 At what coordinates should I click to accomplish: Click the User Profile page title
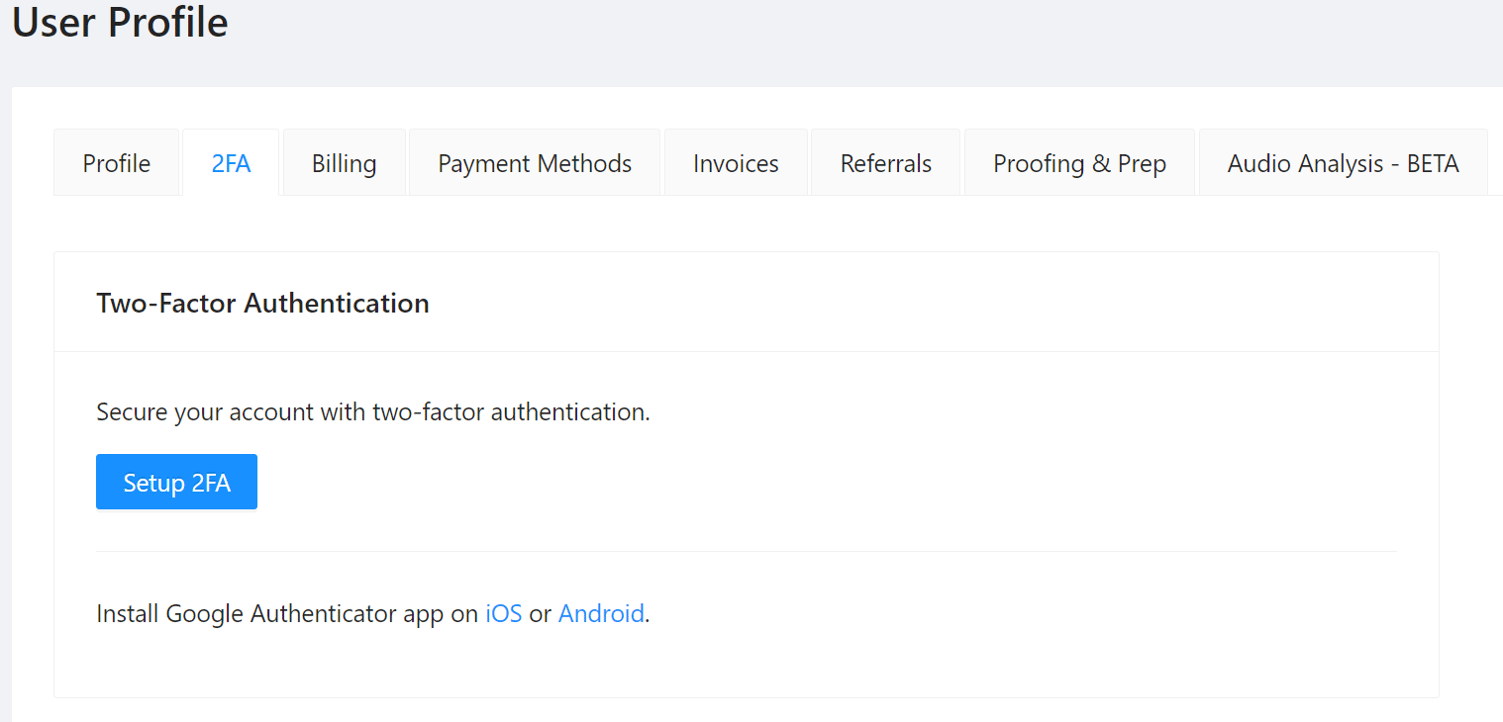118,23
